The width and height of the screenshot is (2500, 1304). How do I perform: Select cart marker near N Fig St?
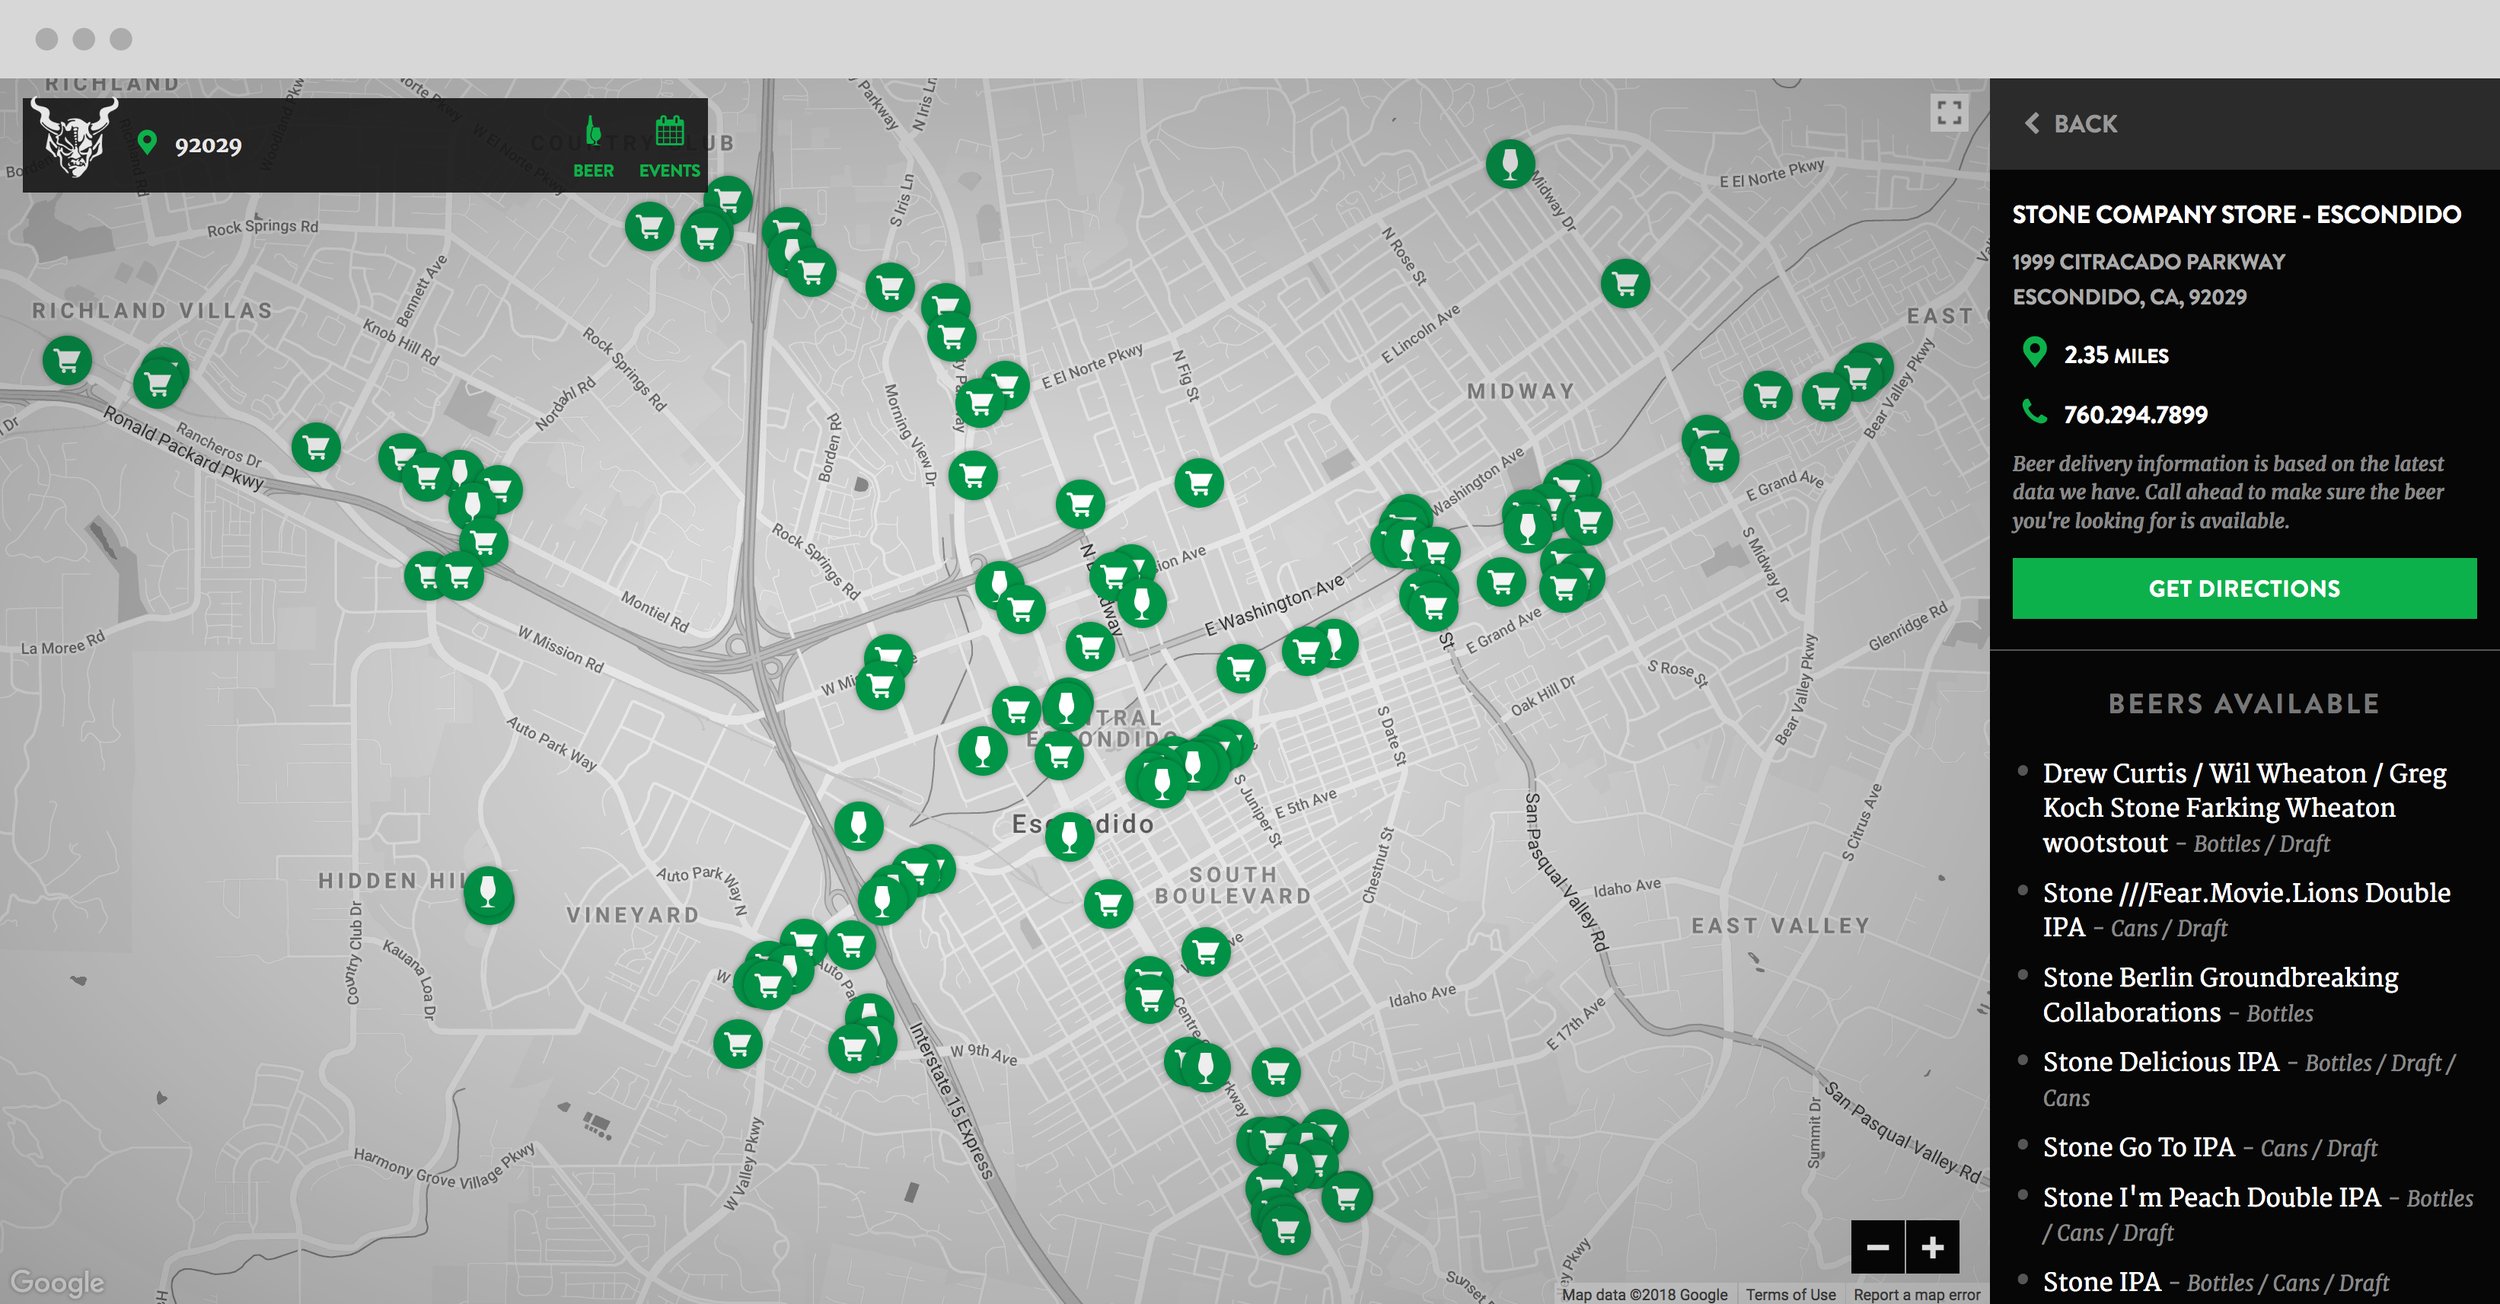click(x=1199, y=483)
